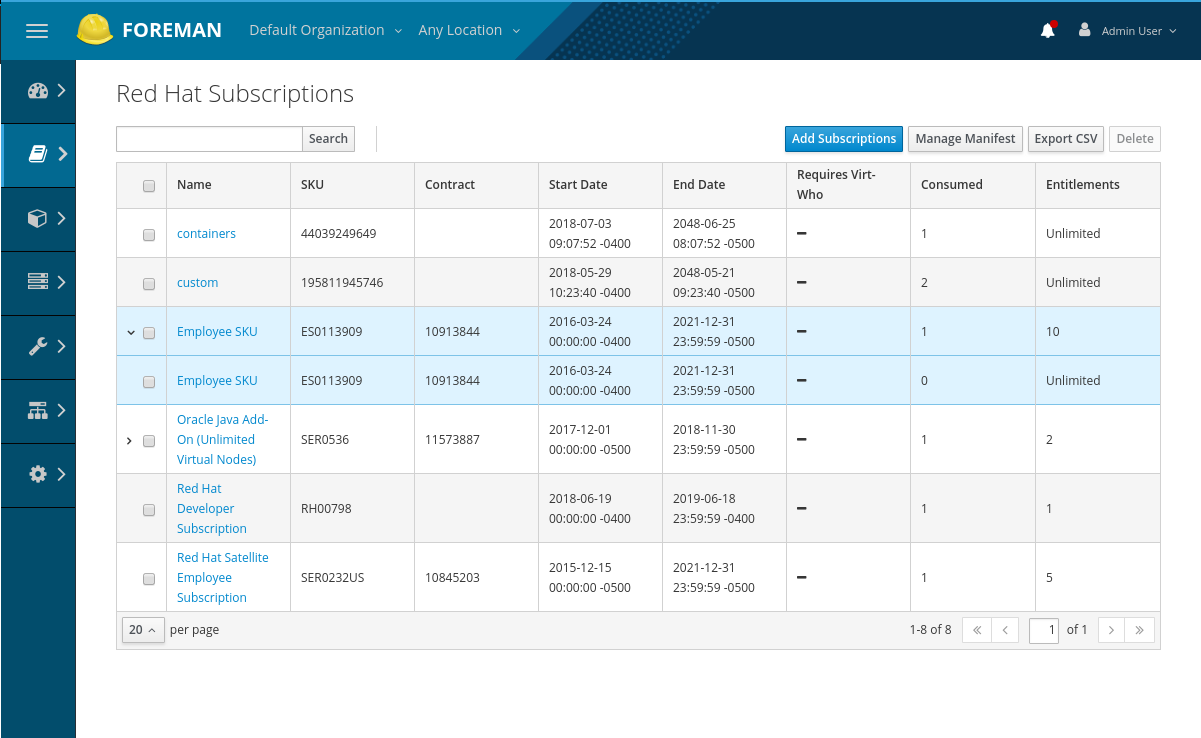This screenshot has width=1201, height=738.
Task: Click the SKU value RH00798
Action: [x=325, y=509]
